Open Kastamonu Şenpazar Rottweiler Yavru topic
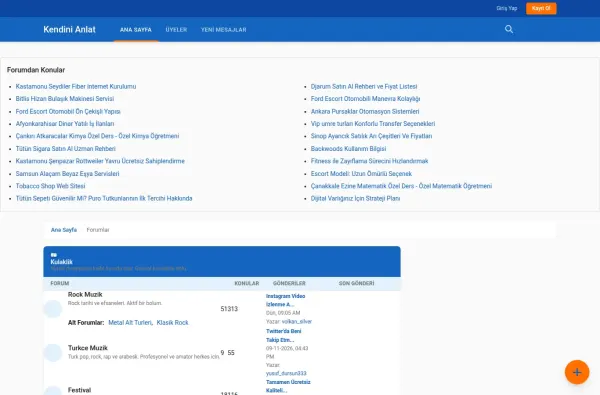600x395 pixels. (100, 161)
